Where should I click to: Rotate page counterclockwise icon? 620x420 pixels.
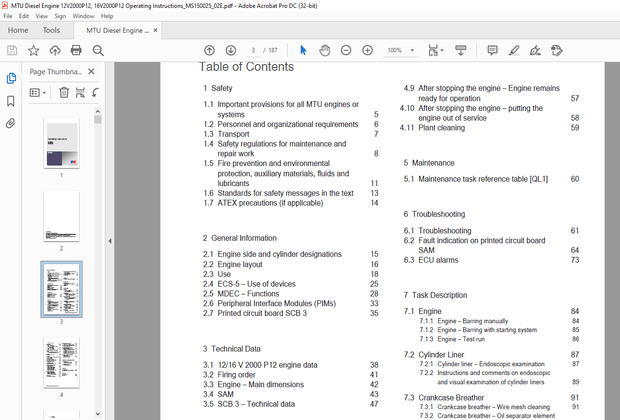click(x=95, y=93)
